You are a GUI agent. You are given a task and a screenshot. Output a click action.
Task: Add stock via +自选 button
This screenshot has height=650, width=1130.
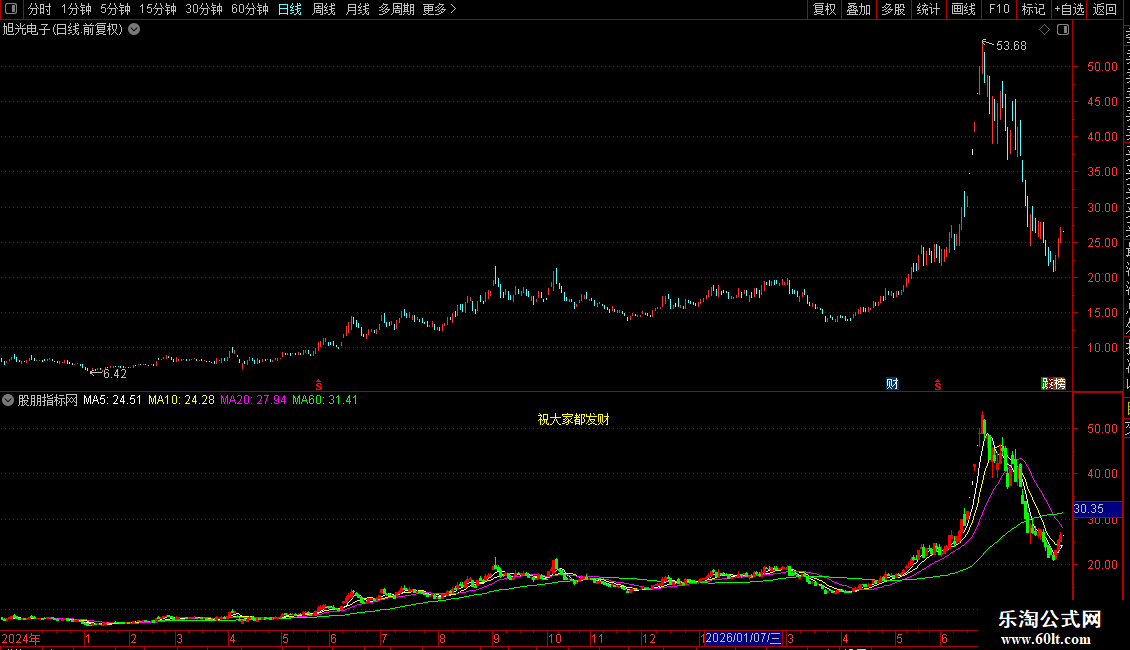[x=1069, y=9]
